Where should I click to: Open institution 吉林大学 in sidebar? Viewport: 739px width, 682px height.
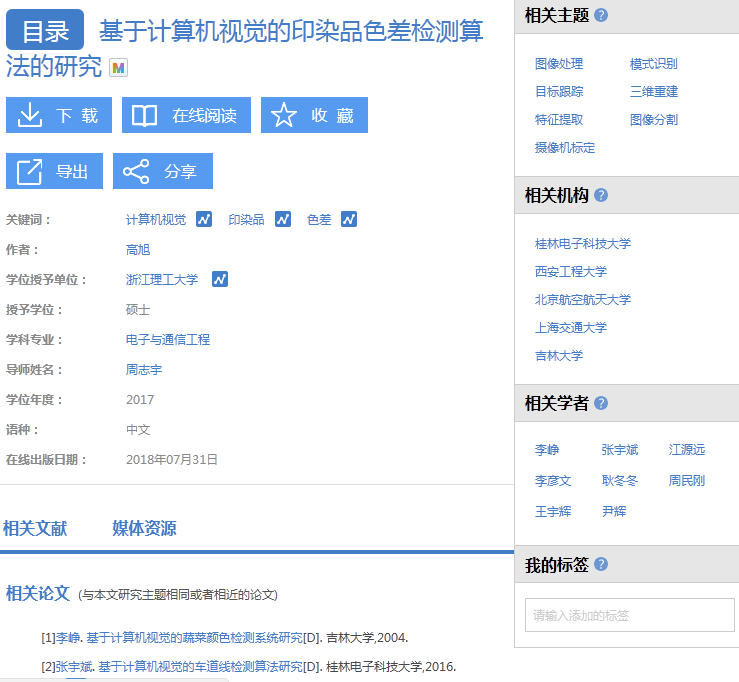click(559, 356)
